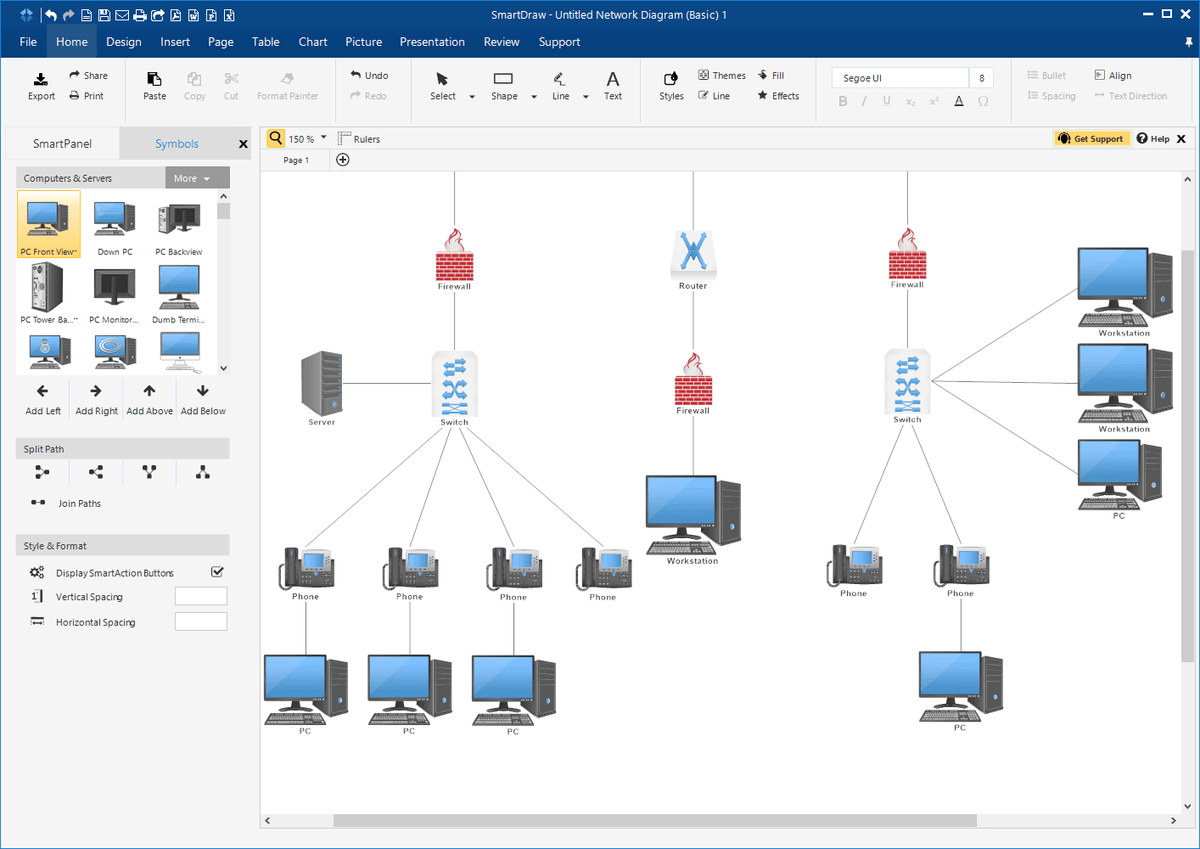Click the canvas horizontal scrollbar
This screenshot has width=1200, height=849.
(654, 821)
